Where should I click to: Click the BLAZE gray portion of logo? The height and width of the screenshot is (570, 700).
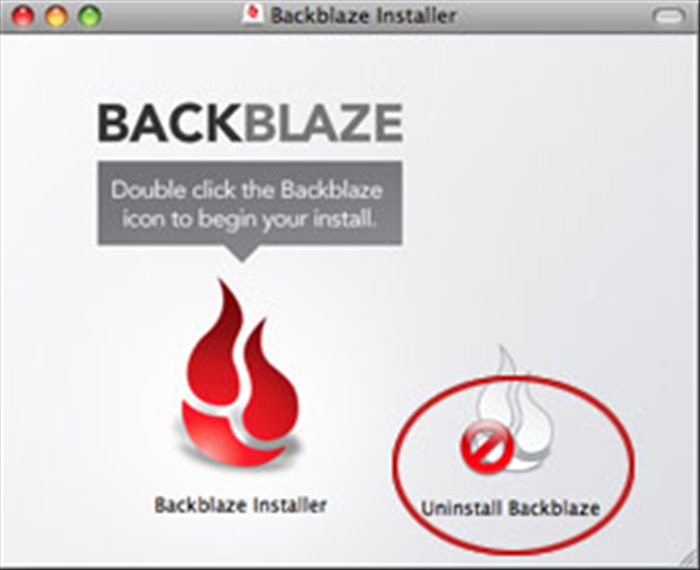pos(323,123)
